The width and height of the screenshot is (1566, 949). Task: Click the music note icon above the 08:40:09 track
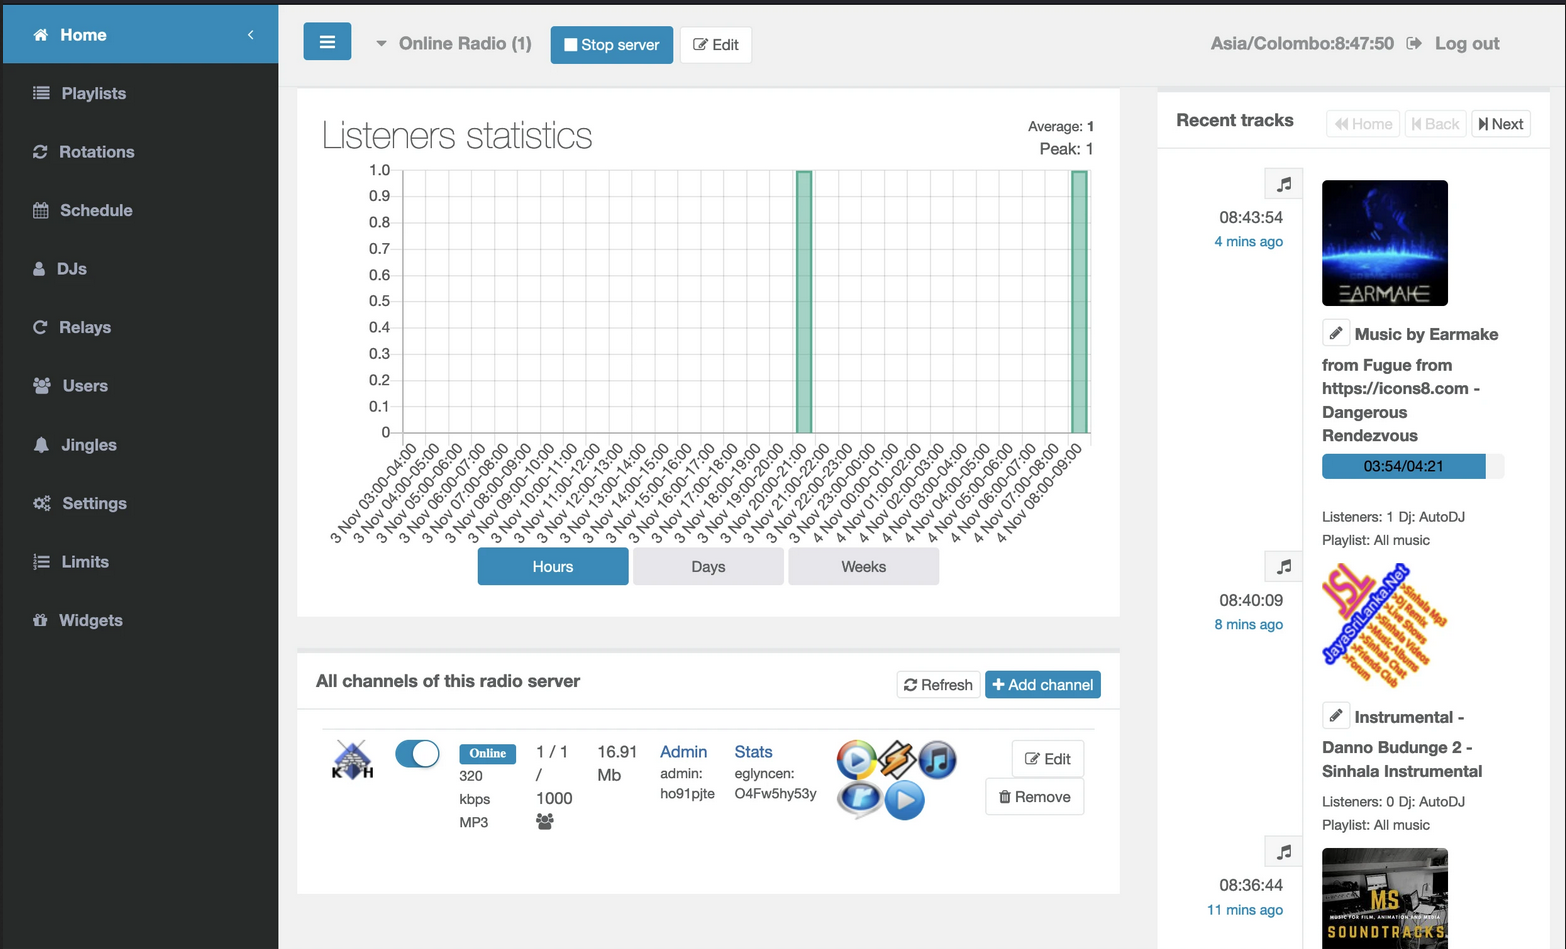point(1284,567)
